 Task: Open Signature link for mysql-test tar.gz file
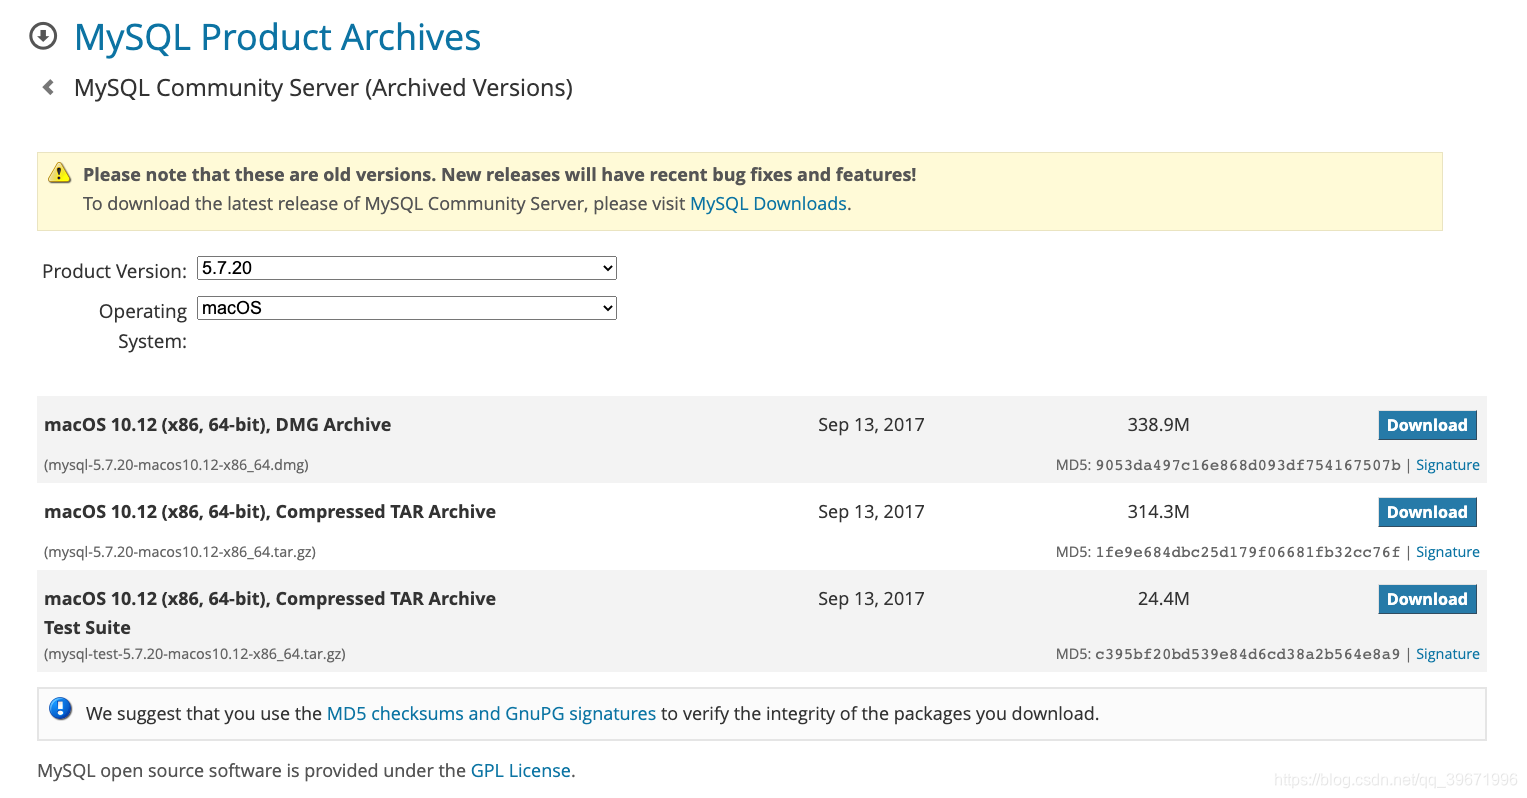(1447, 654)
